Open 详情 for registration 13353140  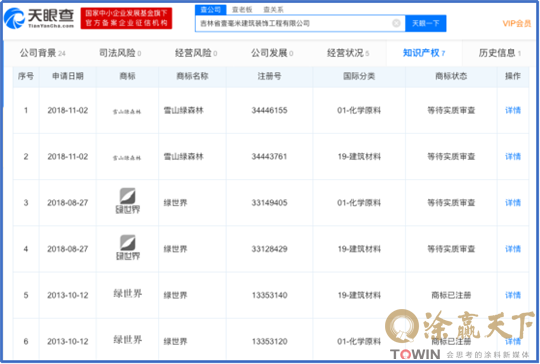pos(513,295)
